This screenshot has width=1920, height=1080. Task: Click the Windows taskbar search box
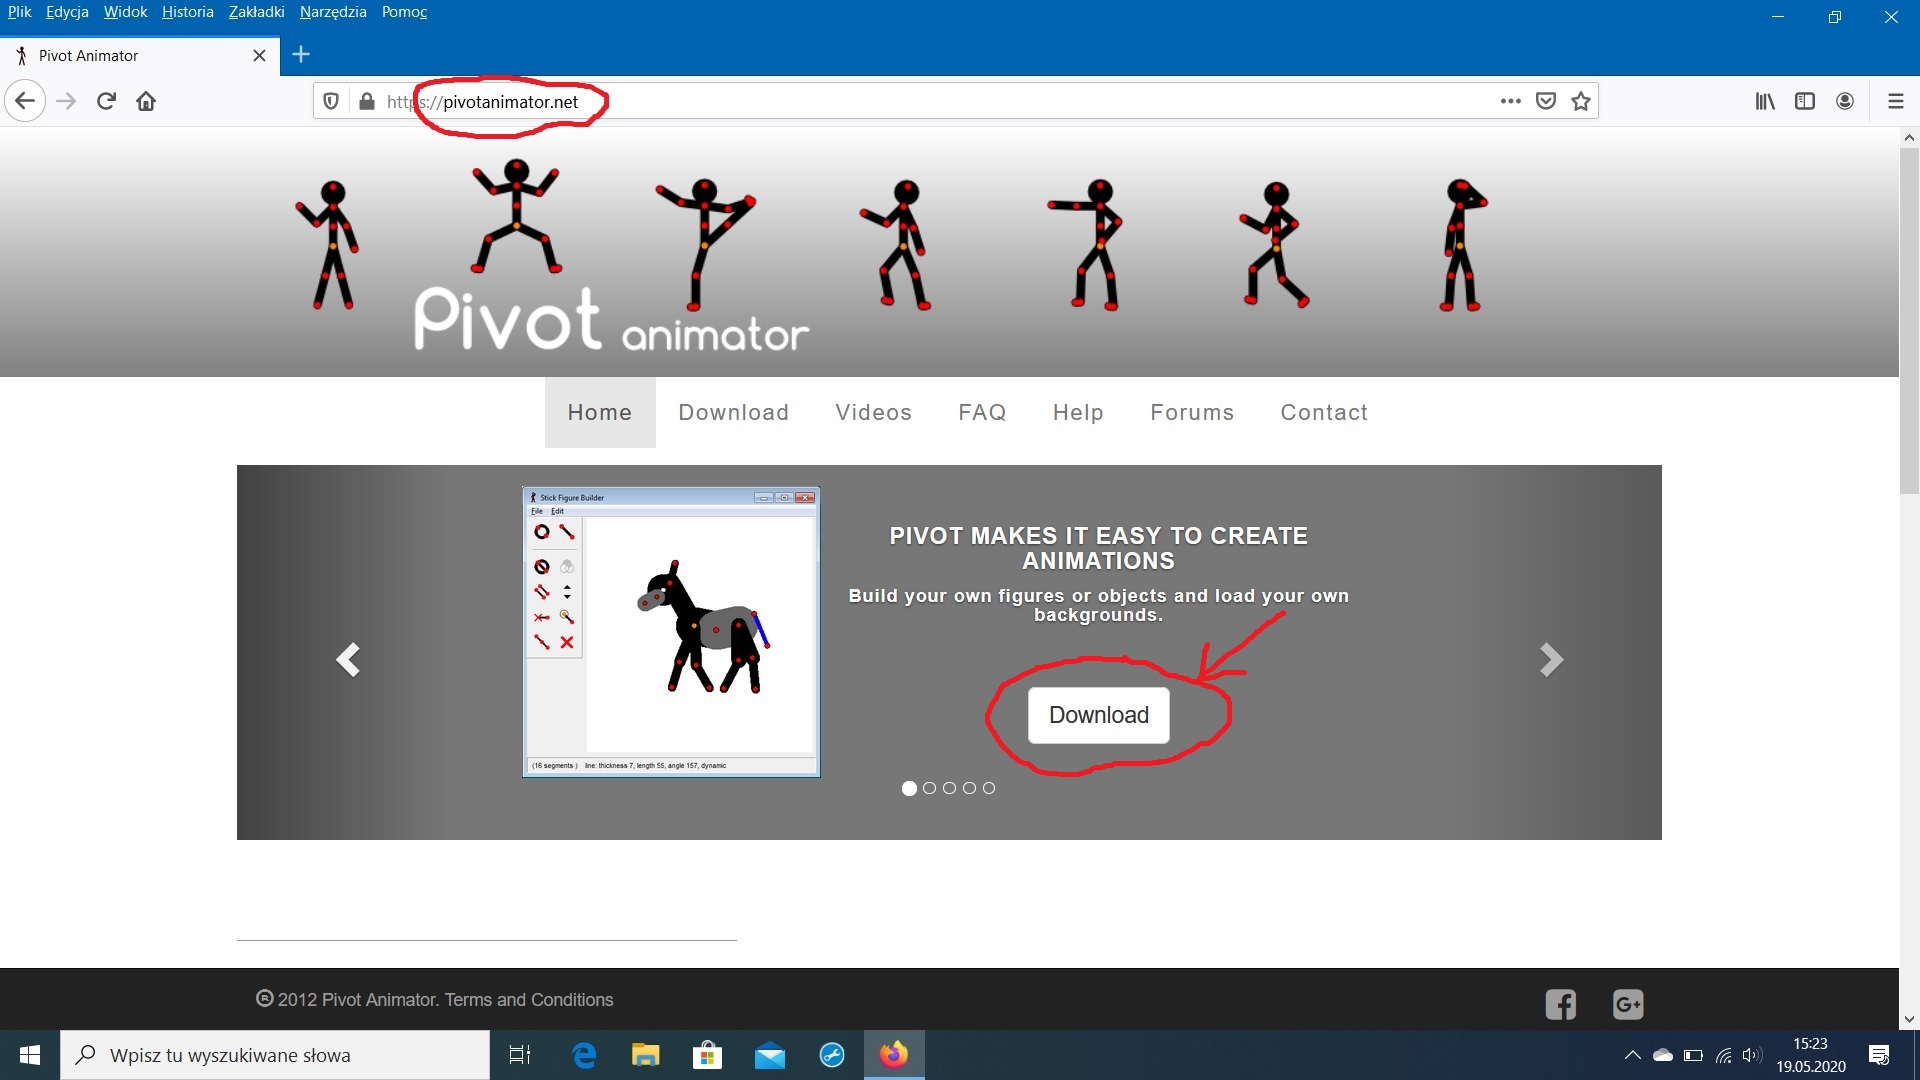(275, 1055)
